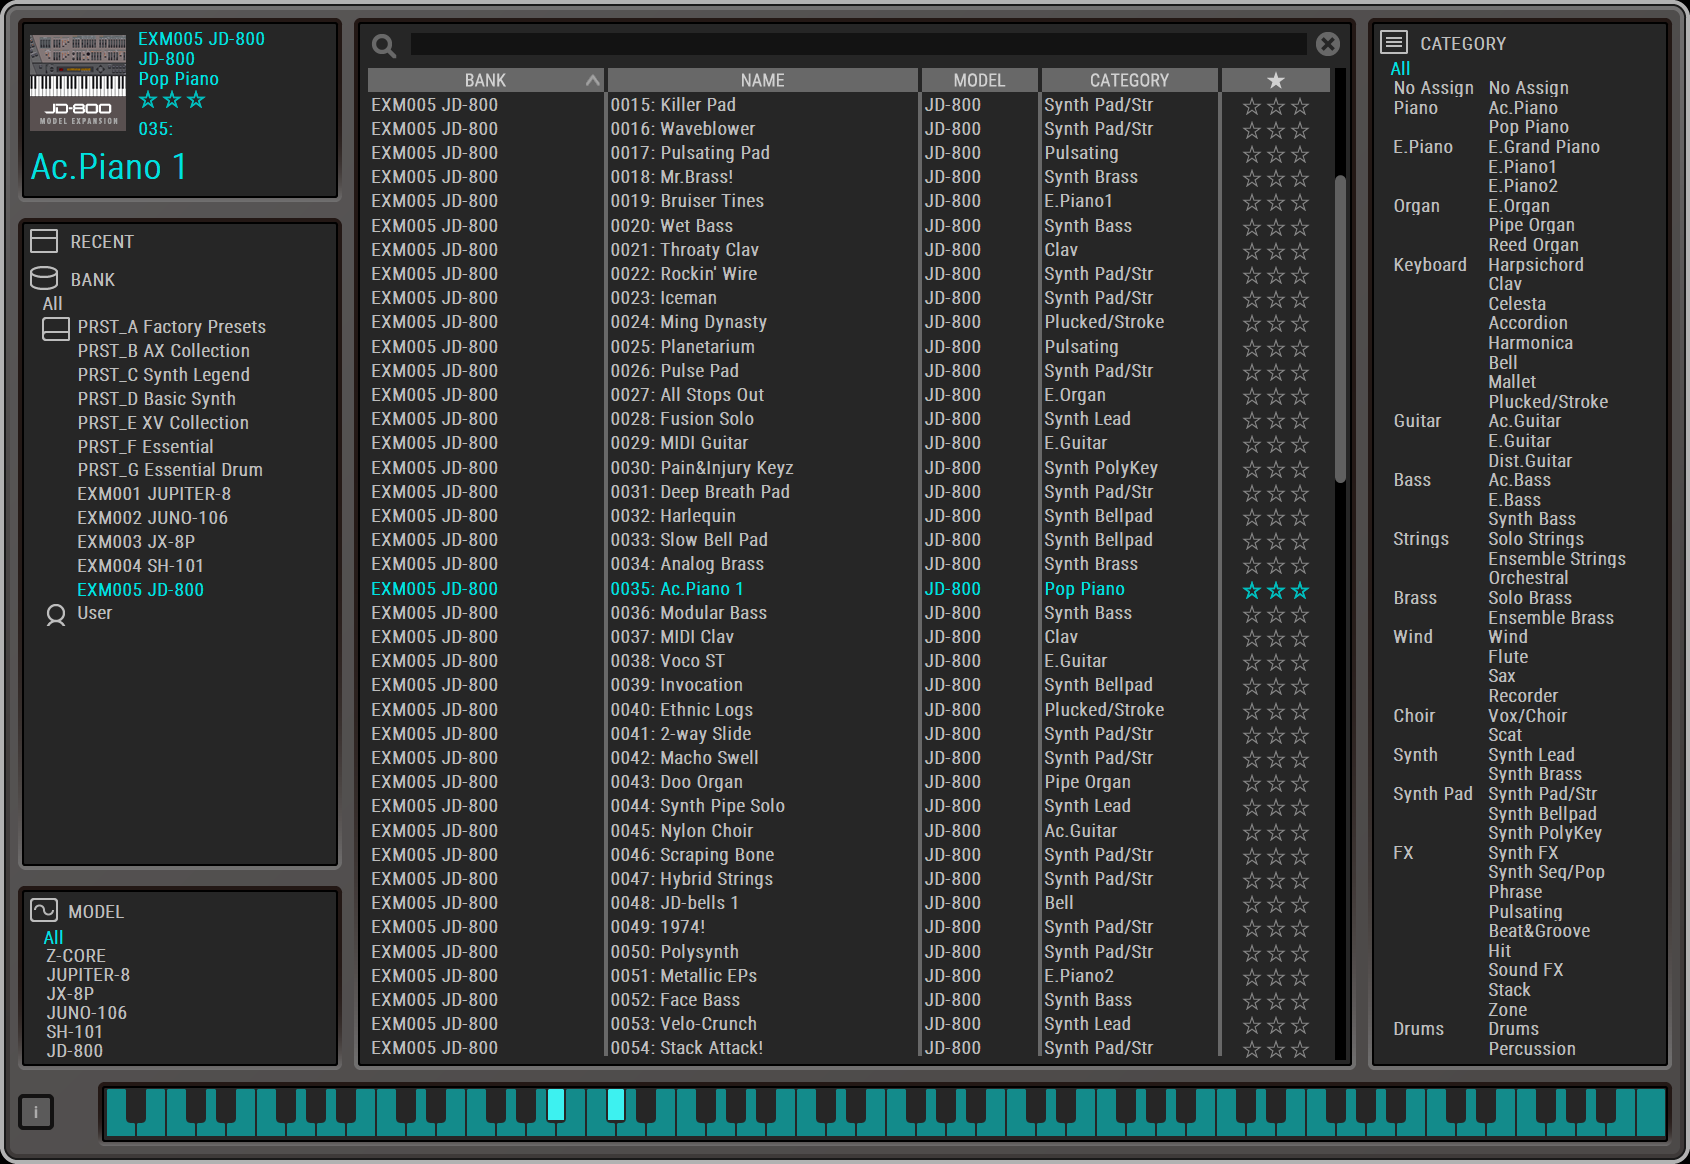This screenshot has height=1164, width=1690.
Task: Click the JD-800 synth thumbnail image
Action: [78, 82]
